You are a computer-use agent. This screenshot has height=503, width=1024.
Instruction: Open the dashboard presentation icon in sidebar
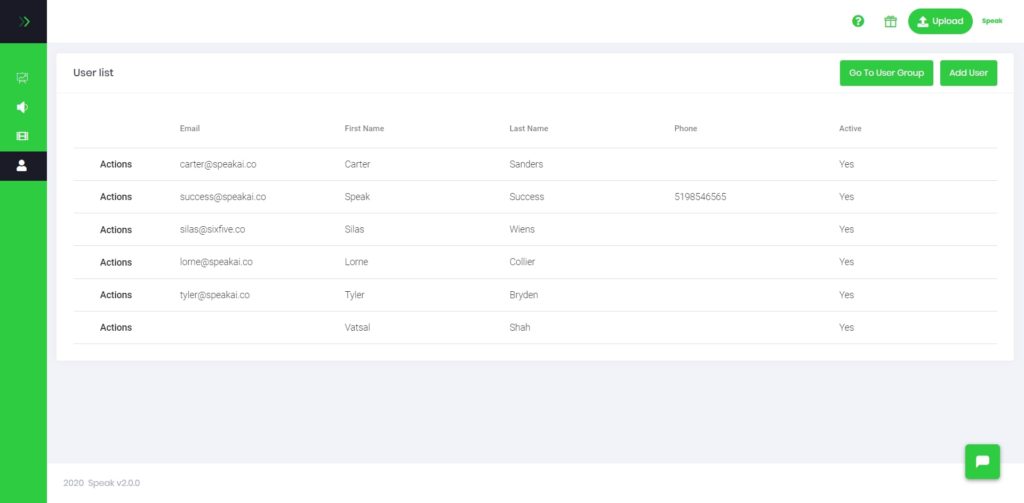22,78
